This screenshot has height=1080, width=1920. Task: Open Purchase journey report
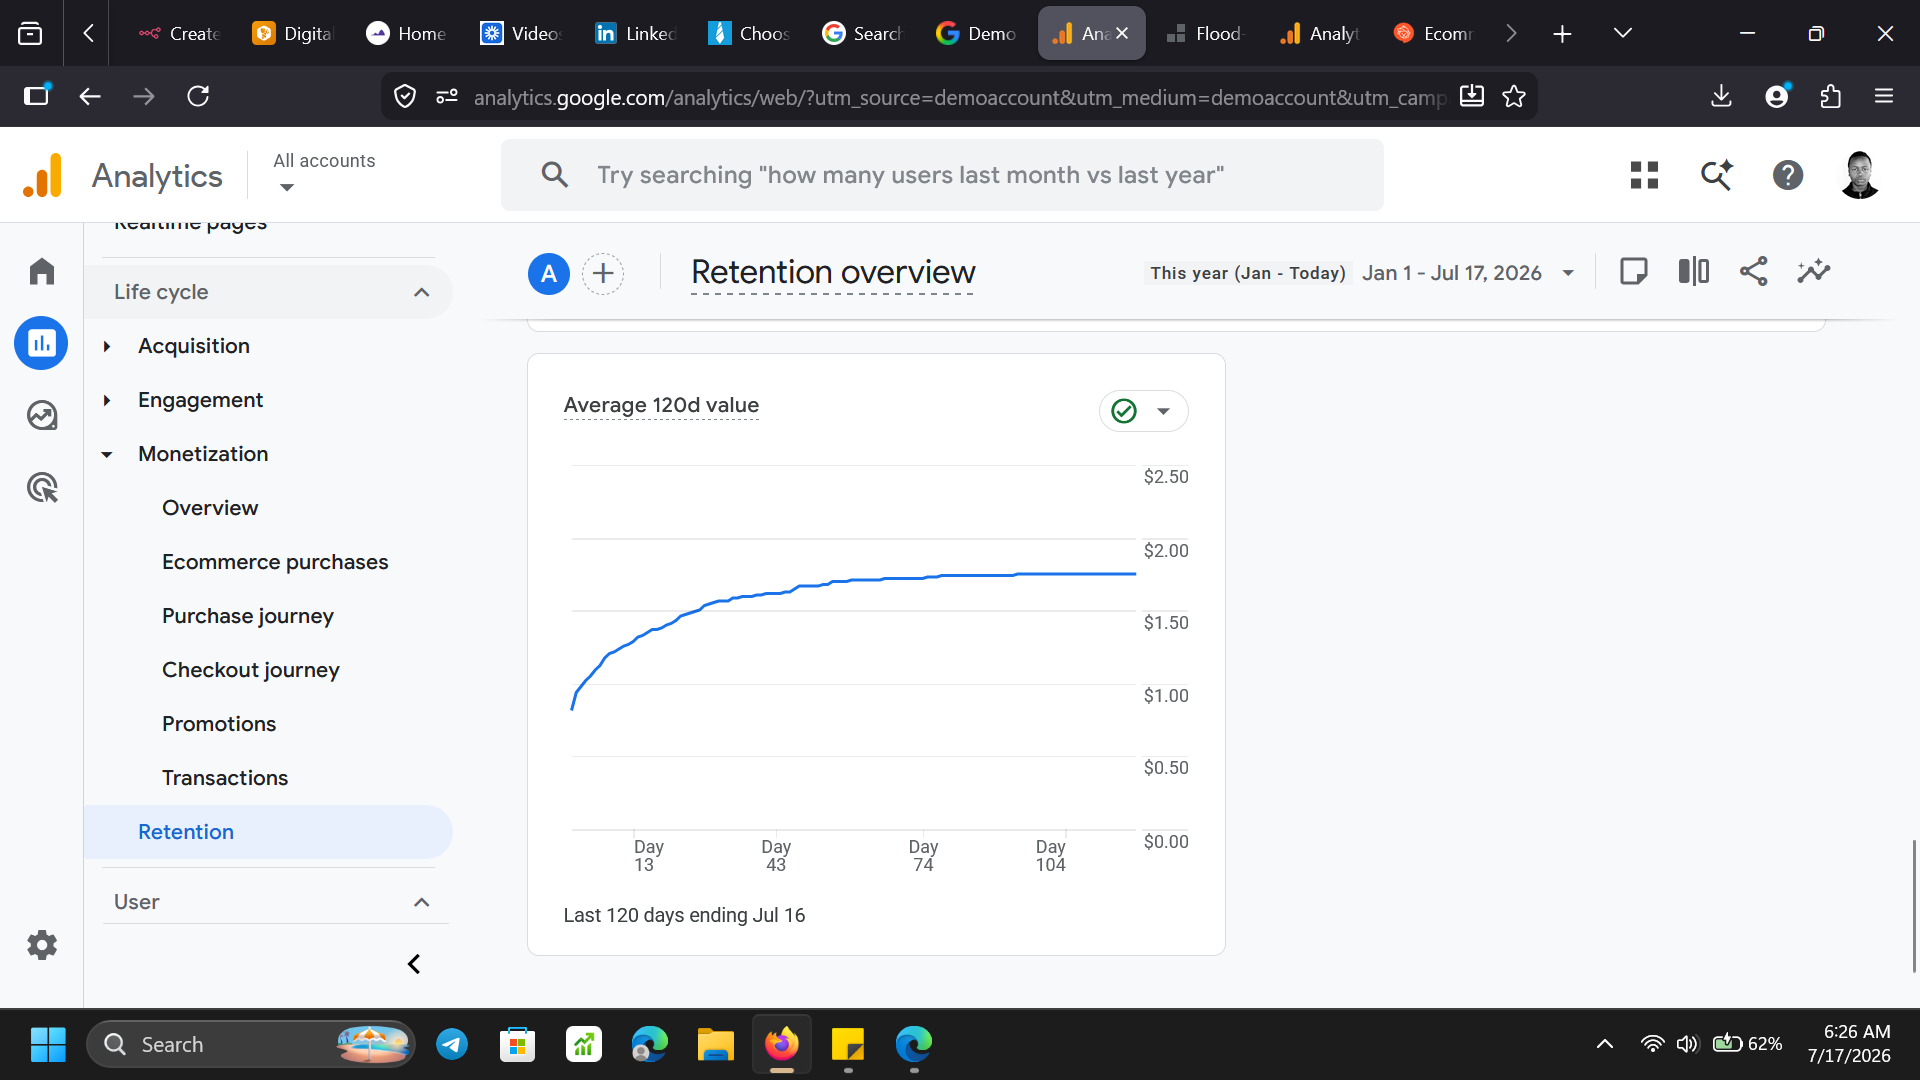click(x=248, y=616)
